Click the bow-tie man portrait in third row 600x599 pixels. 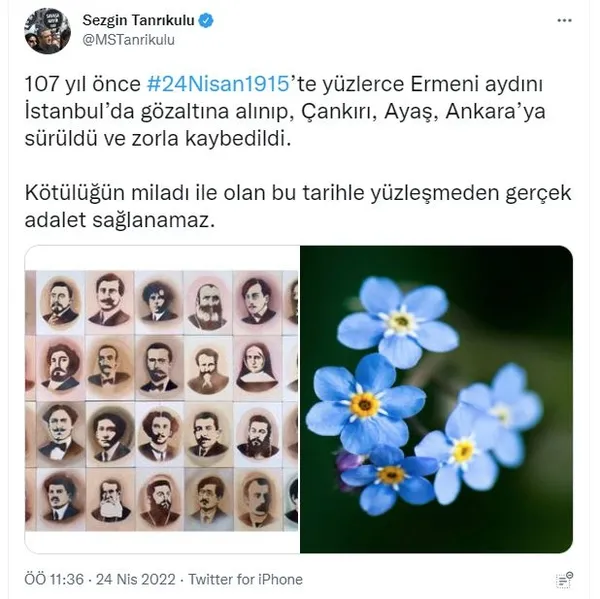60,433
